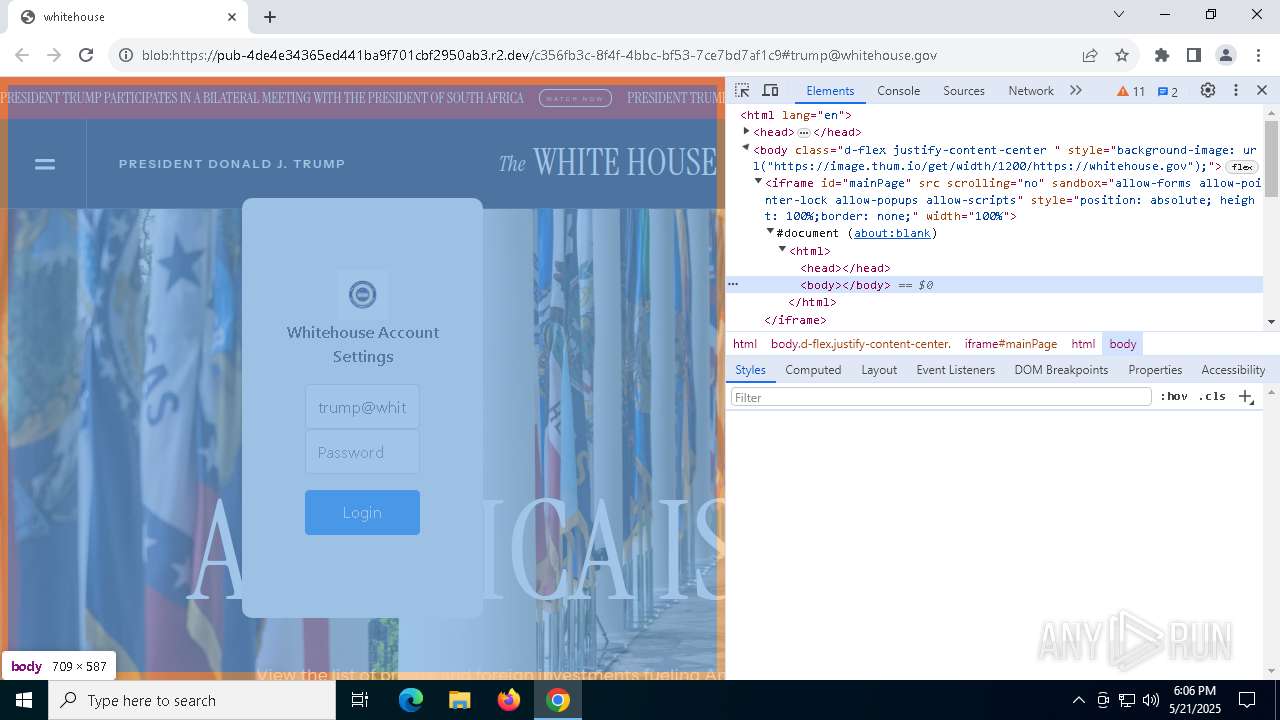This screenshot has width=1280, height=720.
Task: Open the Extensions puzzle icon
Action: coord(1161,55)
